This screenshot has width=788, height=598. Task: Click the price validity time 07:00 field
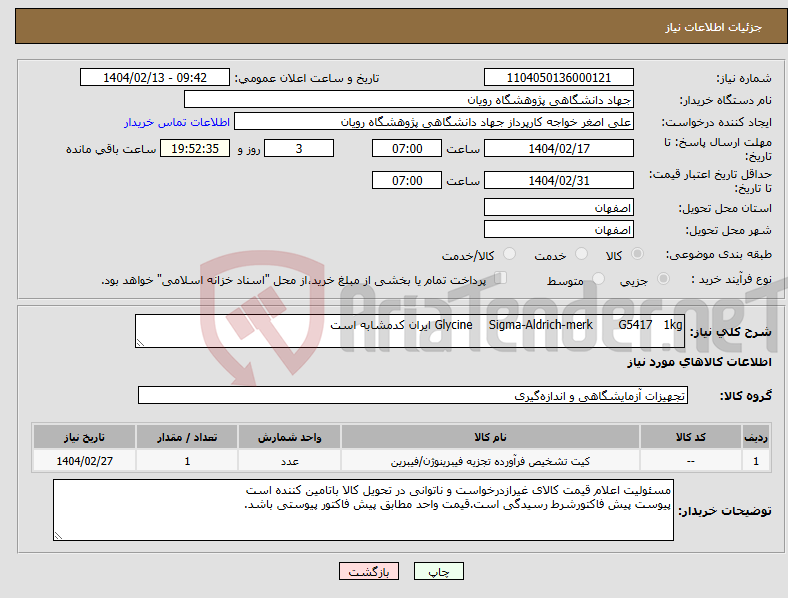[407, 180]
